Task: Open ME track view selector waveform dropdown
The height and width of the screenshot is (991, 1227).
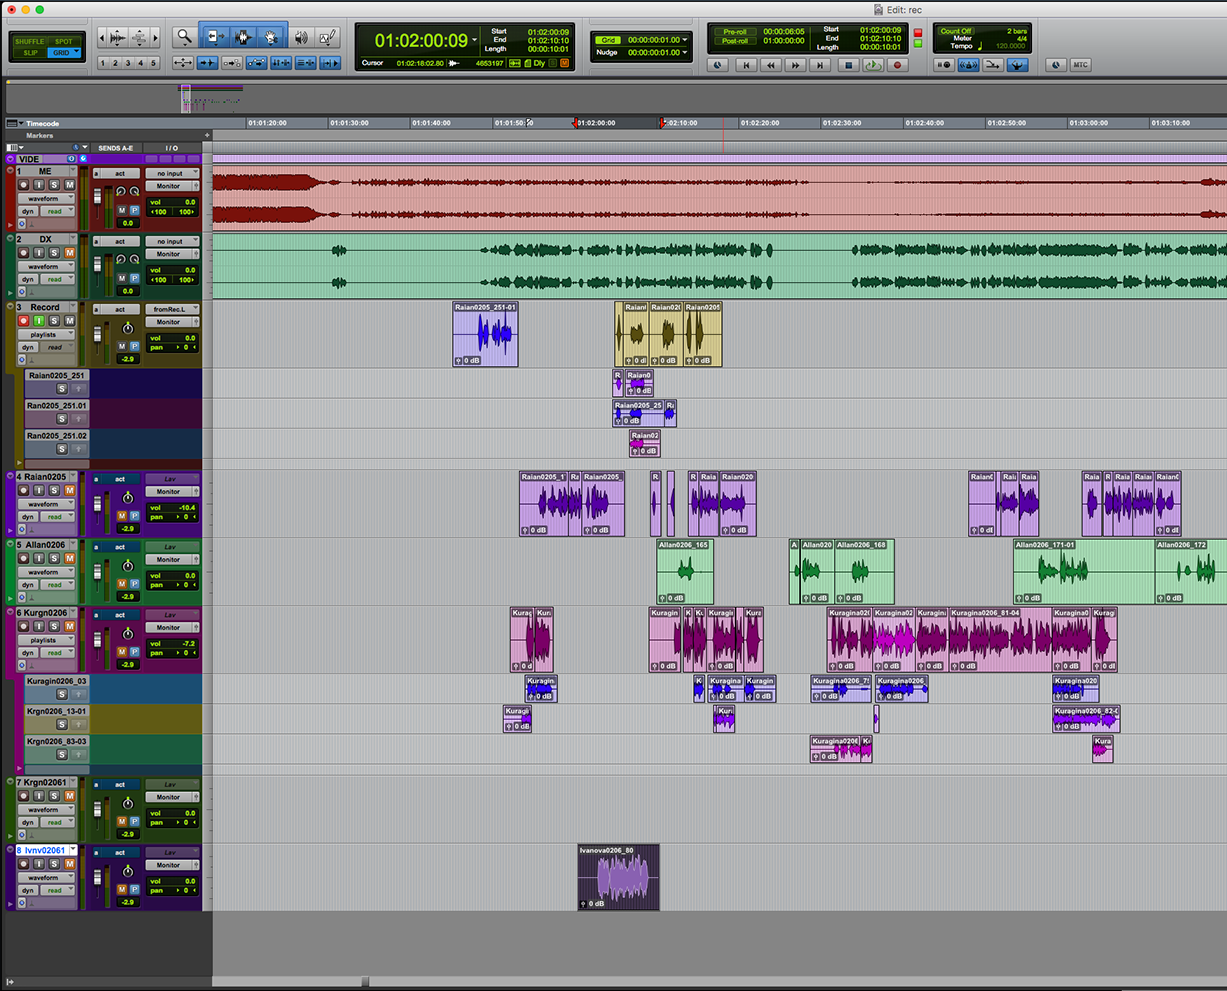Action: point(46,198)
